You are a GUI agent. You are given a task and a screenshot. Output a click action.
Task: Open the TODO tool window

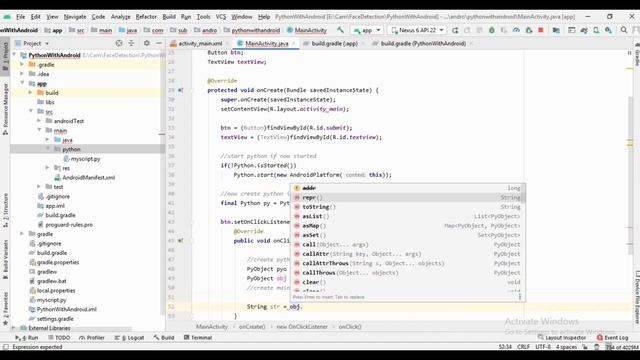(60, 338)
